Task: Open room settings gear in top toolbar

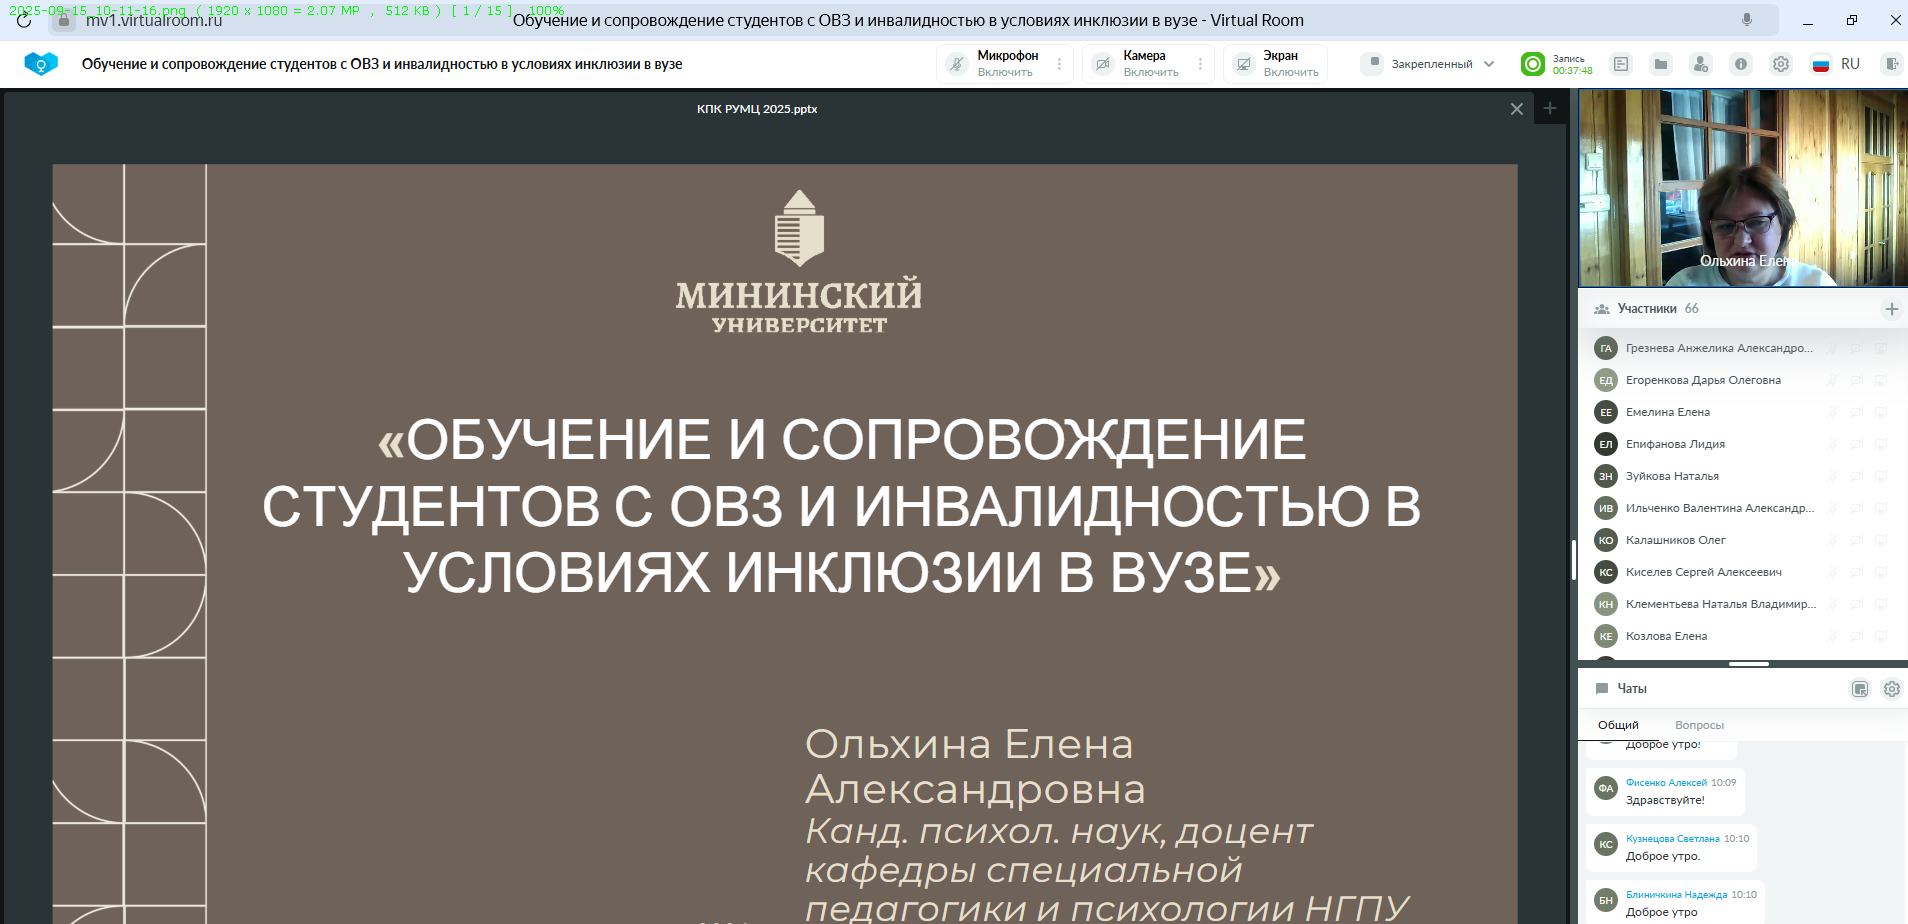Action: pos(1781,64)
